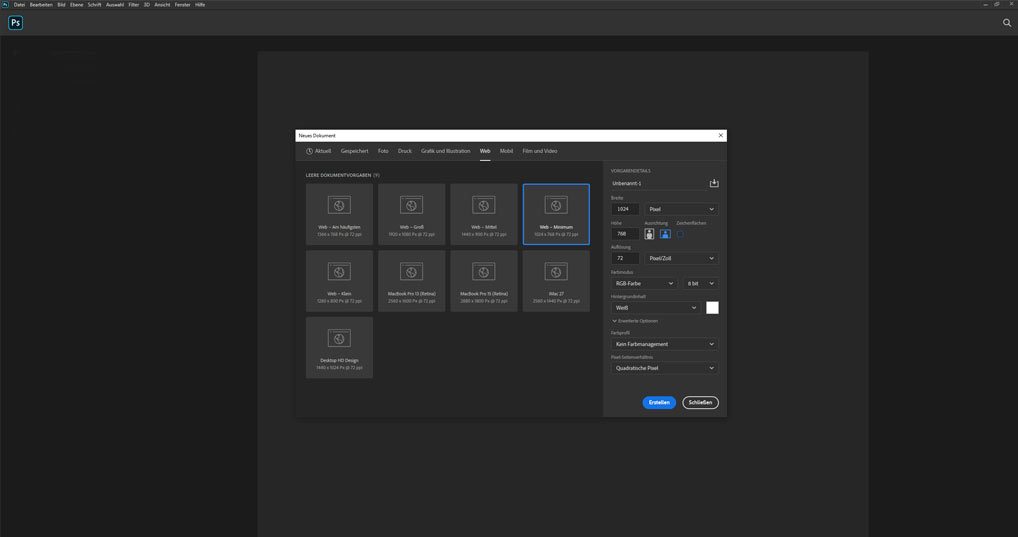This screenshot has height=537, width=1018.
Task: Click the Höhe field showing 768
Action: 625,234
